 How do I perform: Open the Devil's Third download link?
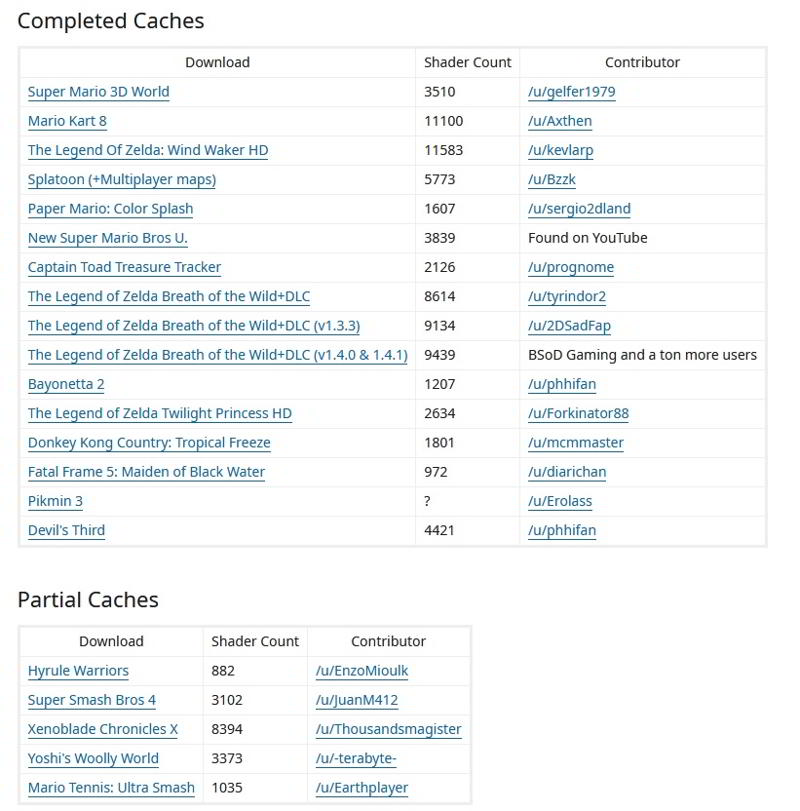66,530
